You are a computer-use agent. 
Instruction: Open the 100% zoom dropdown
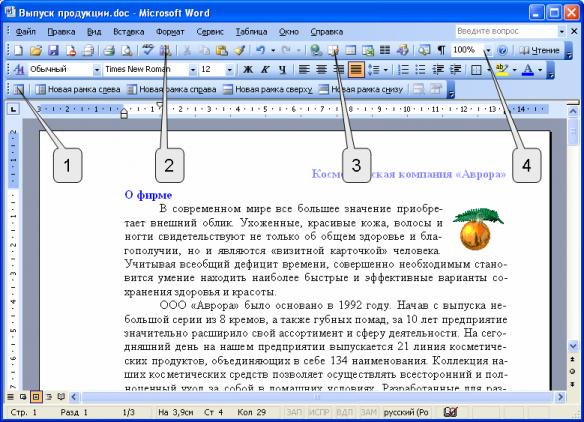488,50
